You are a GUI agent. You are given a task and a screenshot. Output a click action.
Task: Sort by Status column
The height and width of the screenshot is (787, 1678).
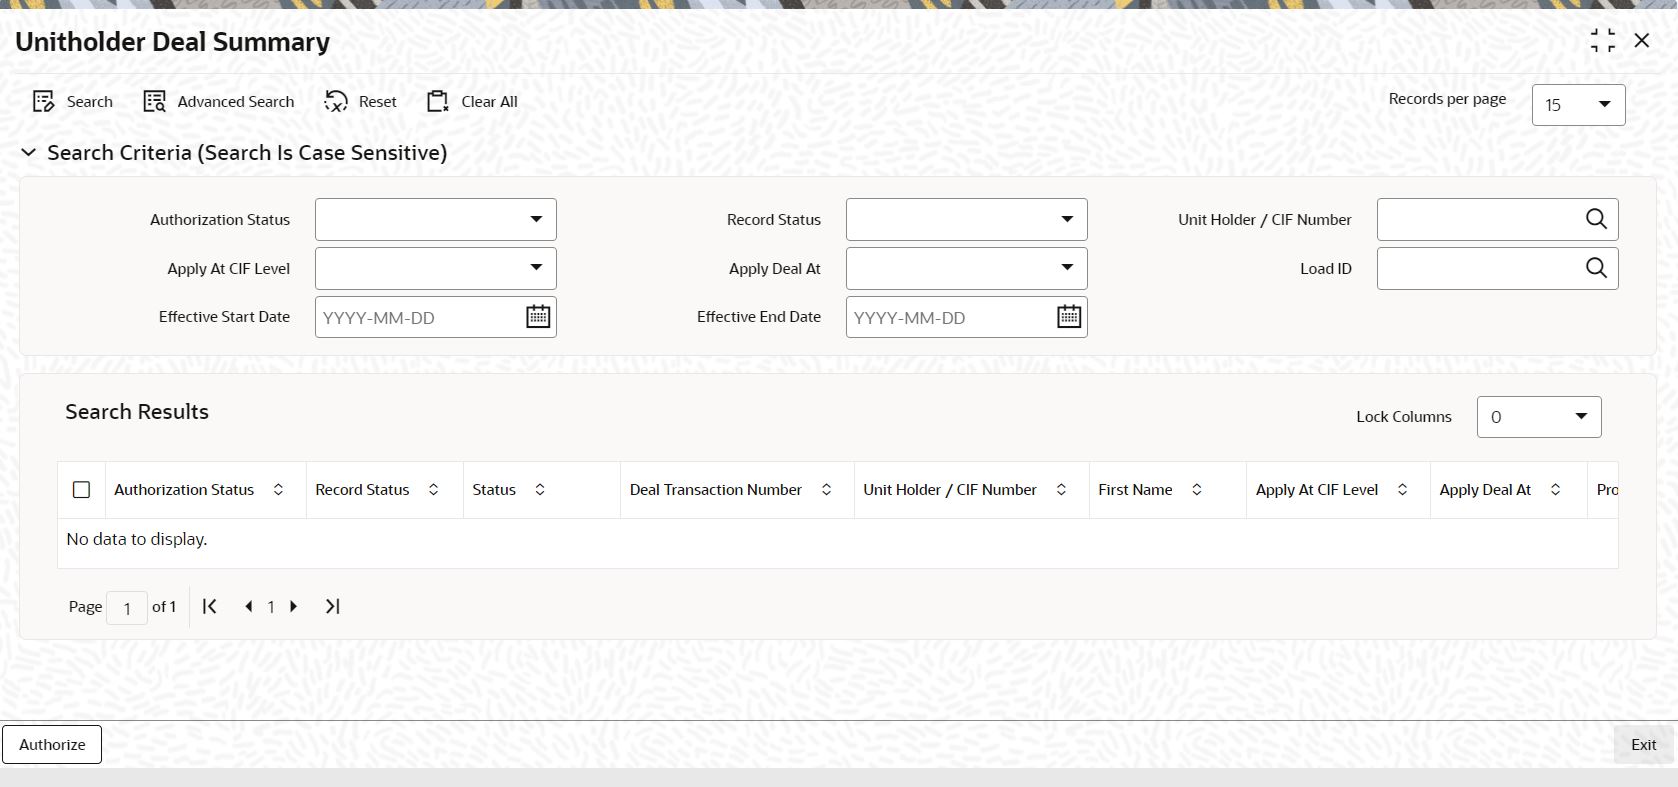pyautogui.click(x=539, y=490)
